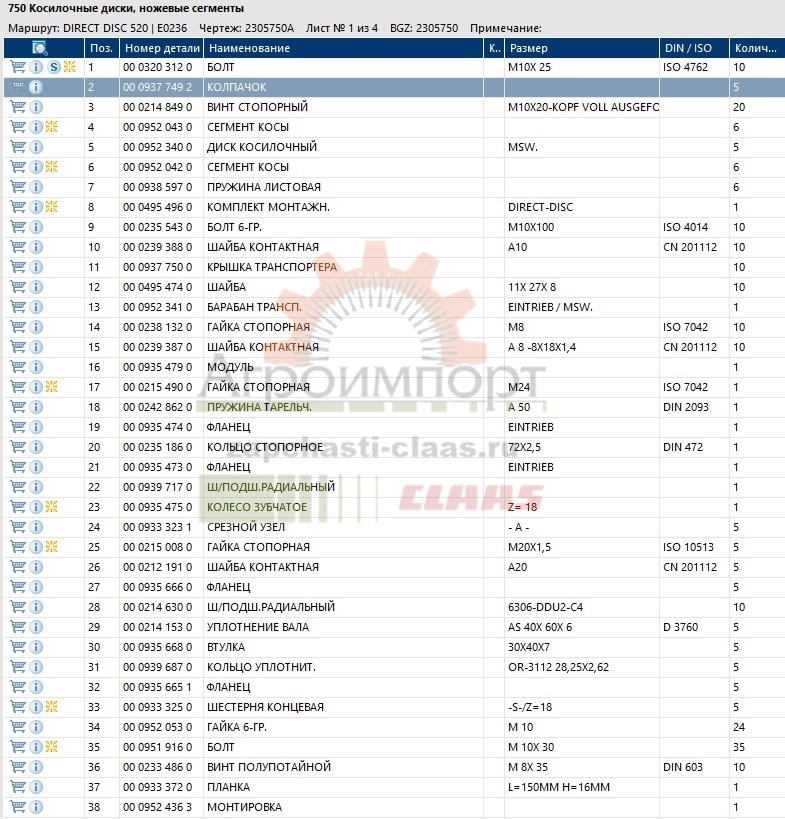Click part number 00 0952 053 0
This screenshot has width=785, height=819.
[x=158, y=727]
